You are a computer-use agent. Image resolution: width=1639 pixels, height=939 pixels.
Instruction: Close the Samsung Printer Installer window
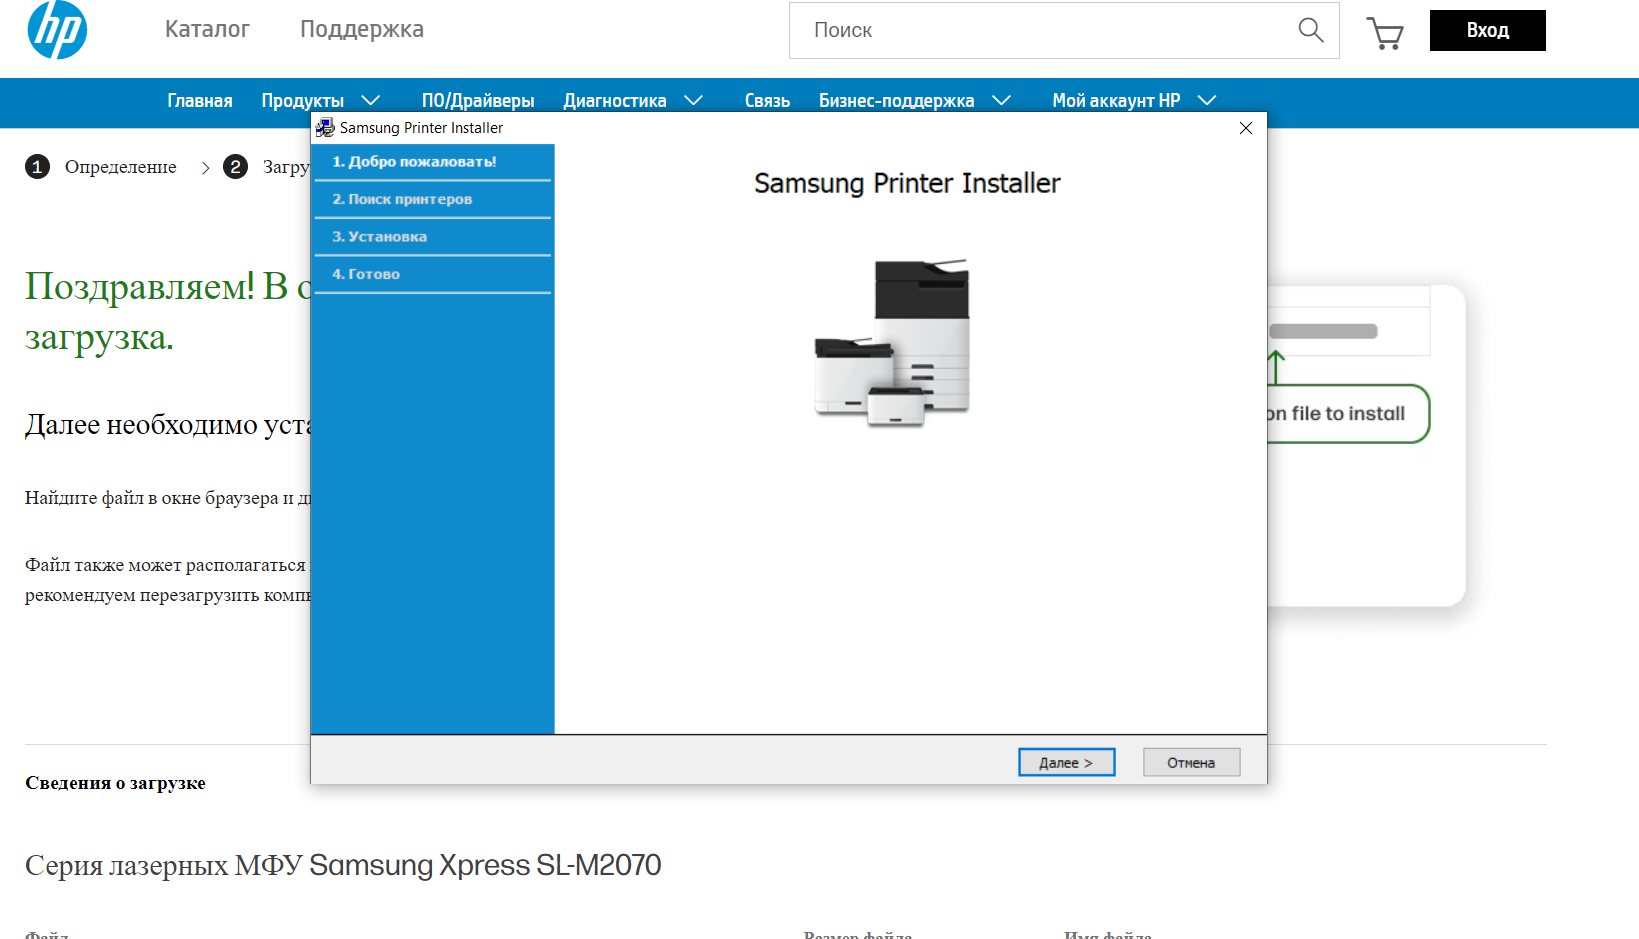tap(1246, 128)
